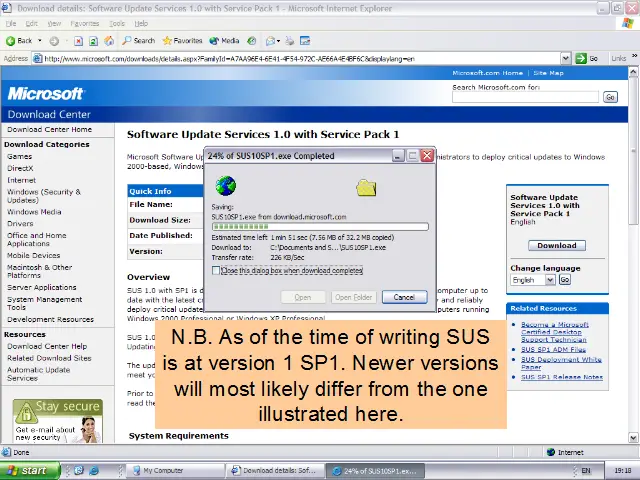640x480 pixels.
Task: Open the Edit menu
Action: click(x=31, y=23)
